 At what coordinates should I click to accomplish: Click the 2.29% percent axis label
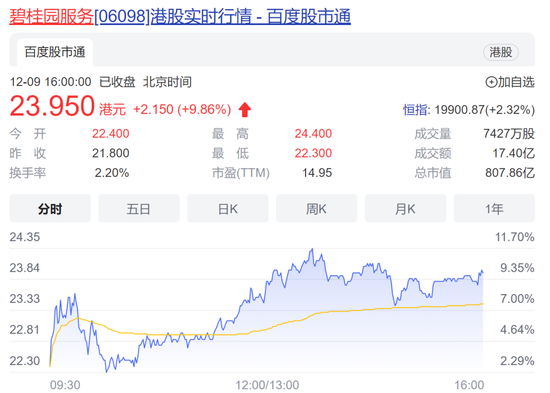[x=517, y=361]
